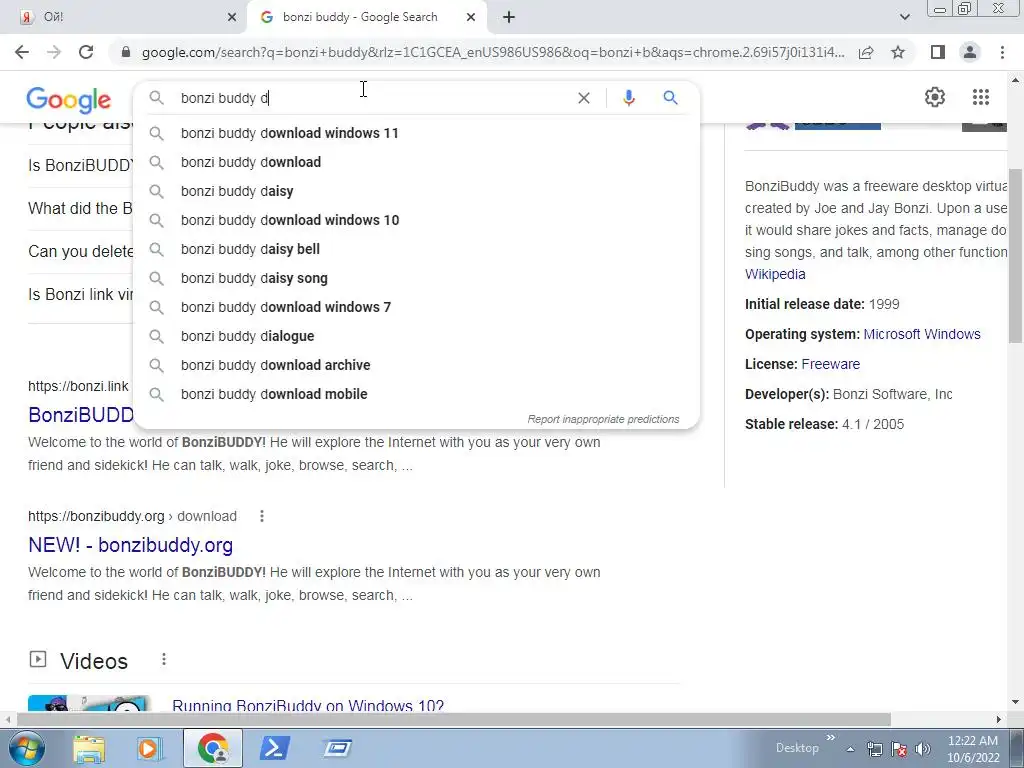Click the taskbar clock showing 12:22 AM
Screen dimensions: 1024x768
point(973,748)
